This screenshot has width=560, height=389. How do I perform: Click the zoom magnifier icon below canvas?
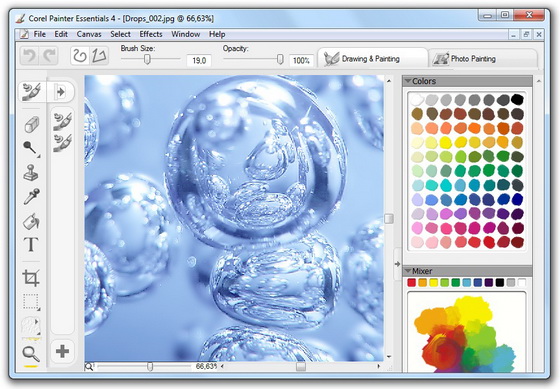pyautogui.click(x=89, y=366)
